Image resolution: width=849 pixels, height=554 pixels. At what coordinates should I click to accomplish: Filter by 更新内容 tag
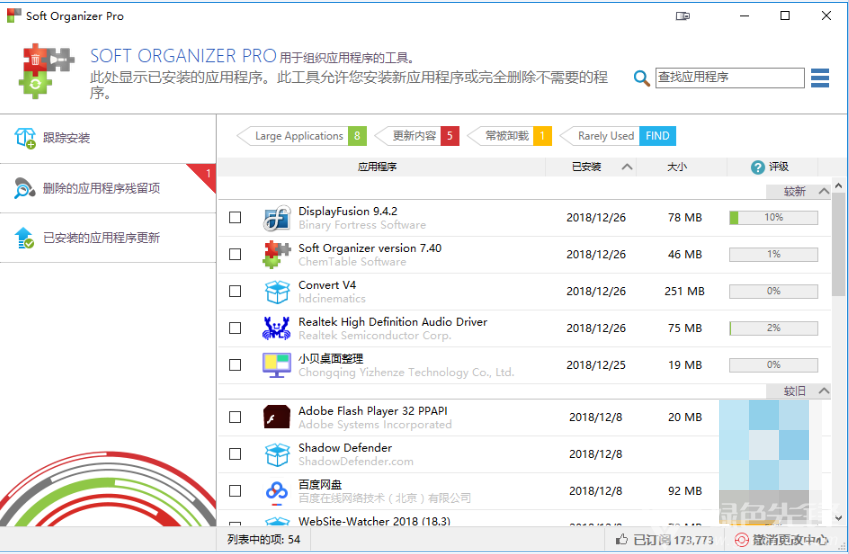coord(417,136)
